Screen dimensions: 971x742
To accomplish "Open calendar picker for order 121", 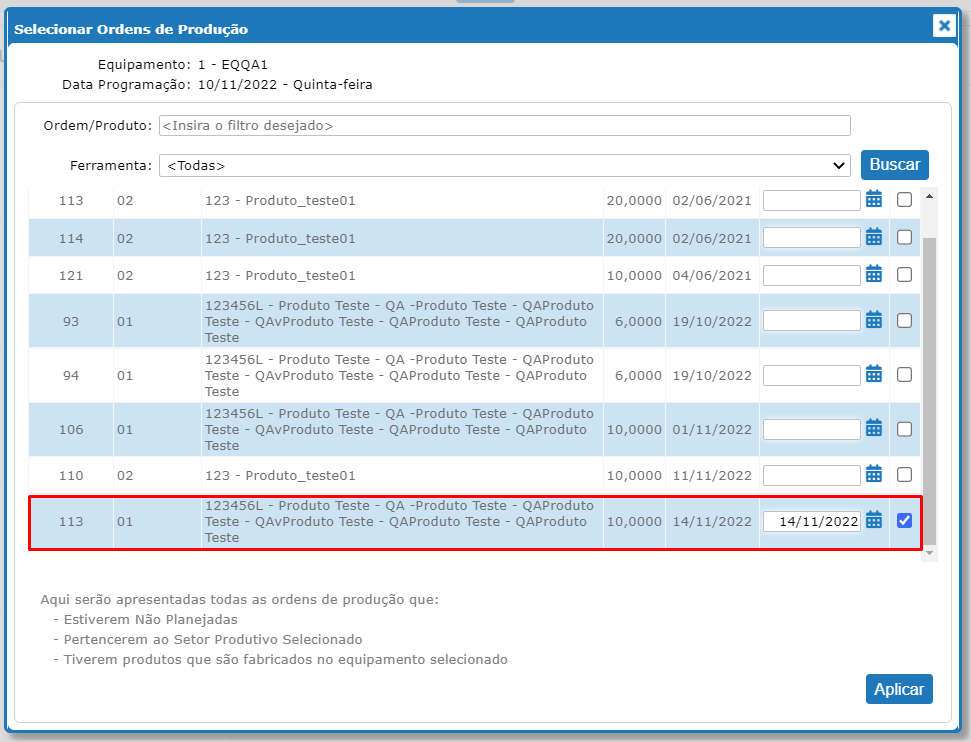I will tap(874, 274).
